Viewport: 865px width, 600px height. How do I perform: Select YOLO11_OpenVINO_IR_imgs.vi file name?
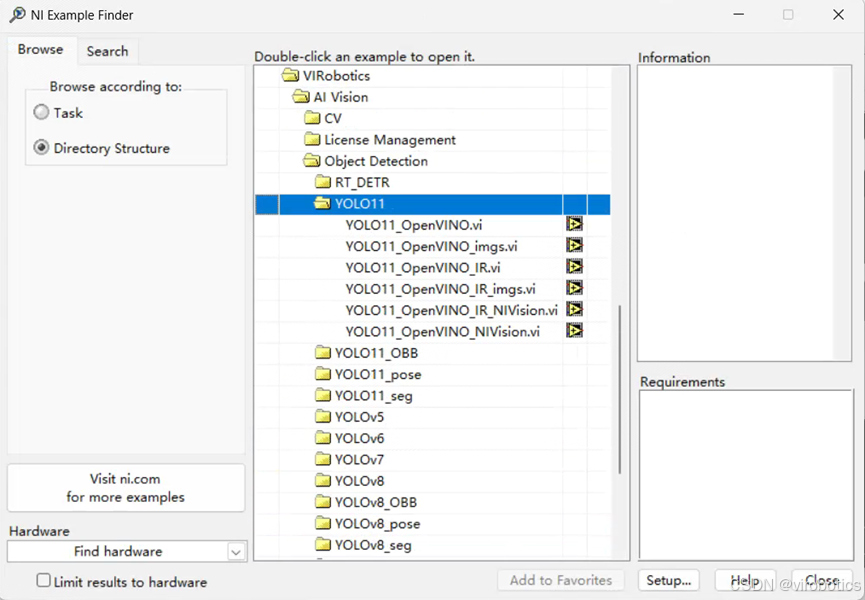pos(440,289)
